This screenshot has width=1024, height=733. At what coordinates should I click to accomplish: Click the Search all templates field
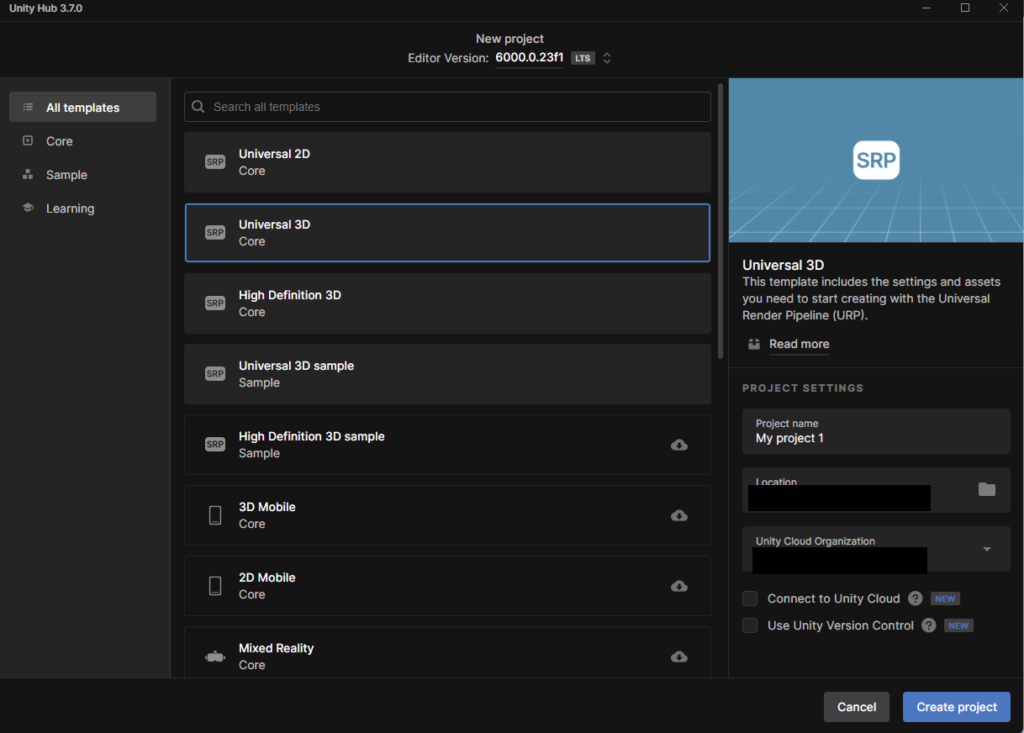[447, 106]
